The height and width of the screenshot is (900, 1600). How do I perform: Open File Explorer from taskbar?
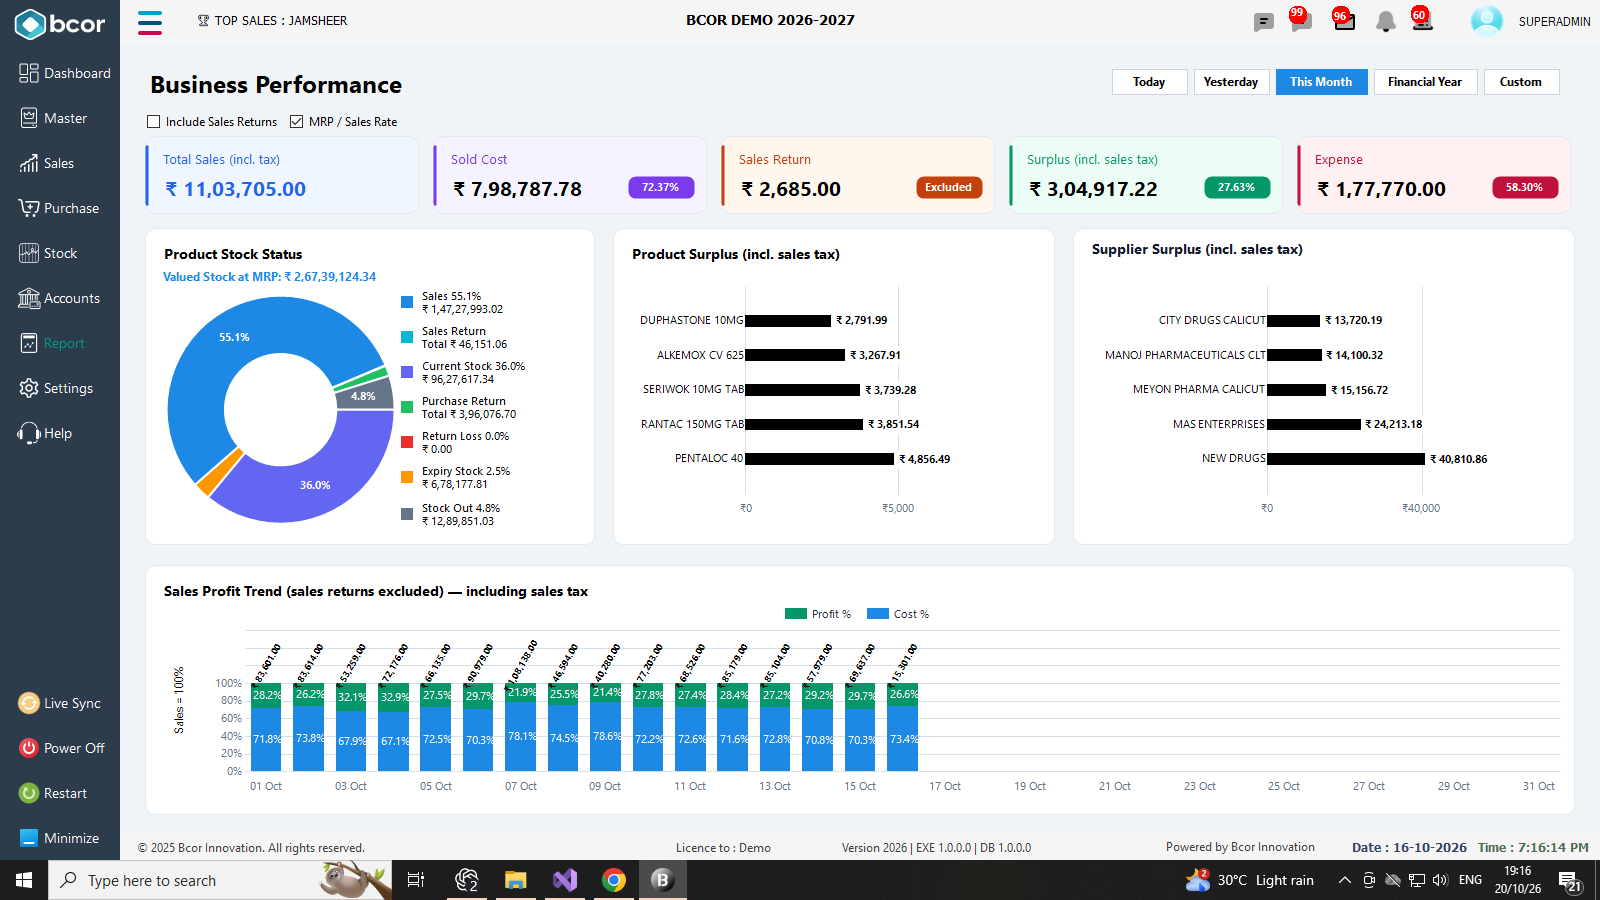[x=515, y=880]
